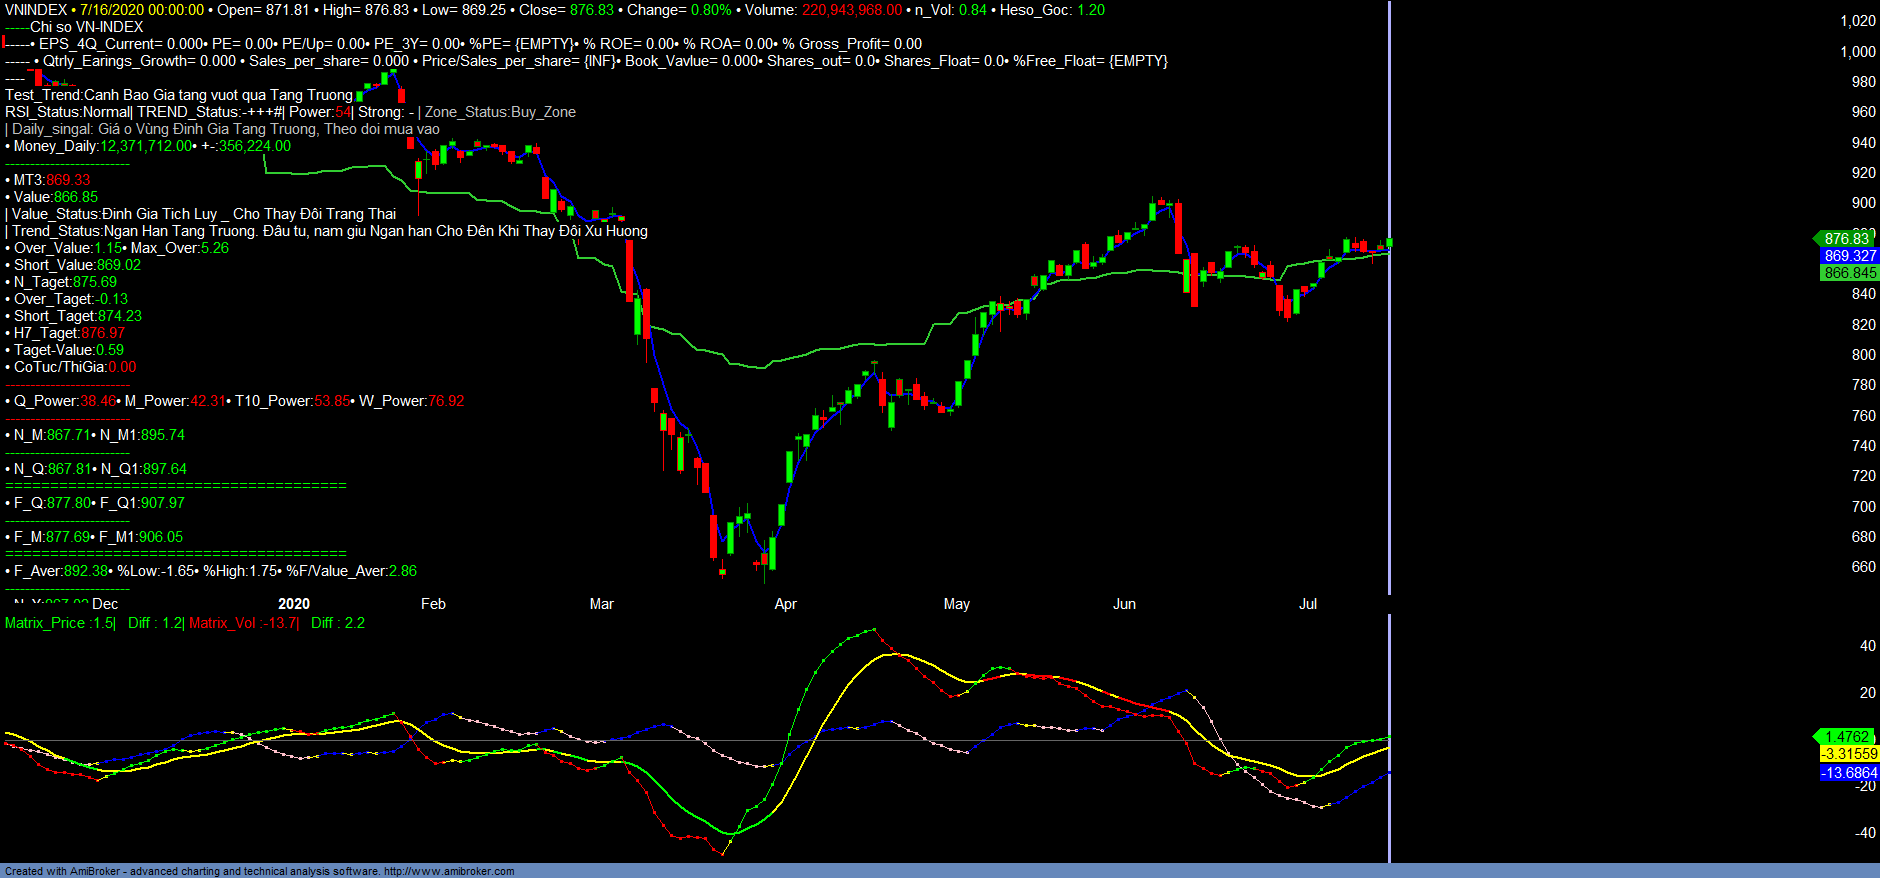Select the Apr marker on the time axis
The image size is (1880, 878).
[785, 604]
